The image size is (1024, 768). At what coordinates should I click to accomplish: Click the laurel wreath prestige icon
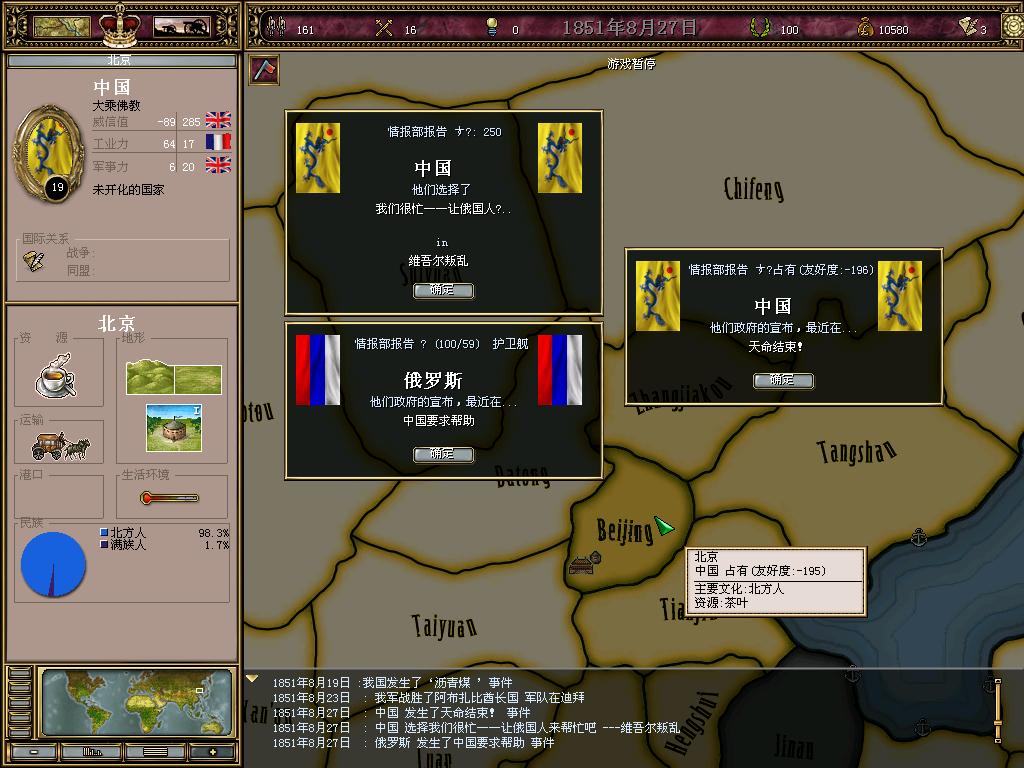(760, 27)
